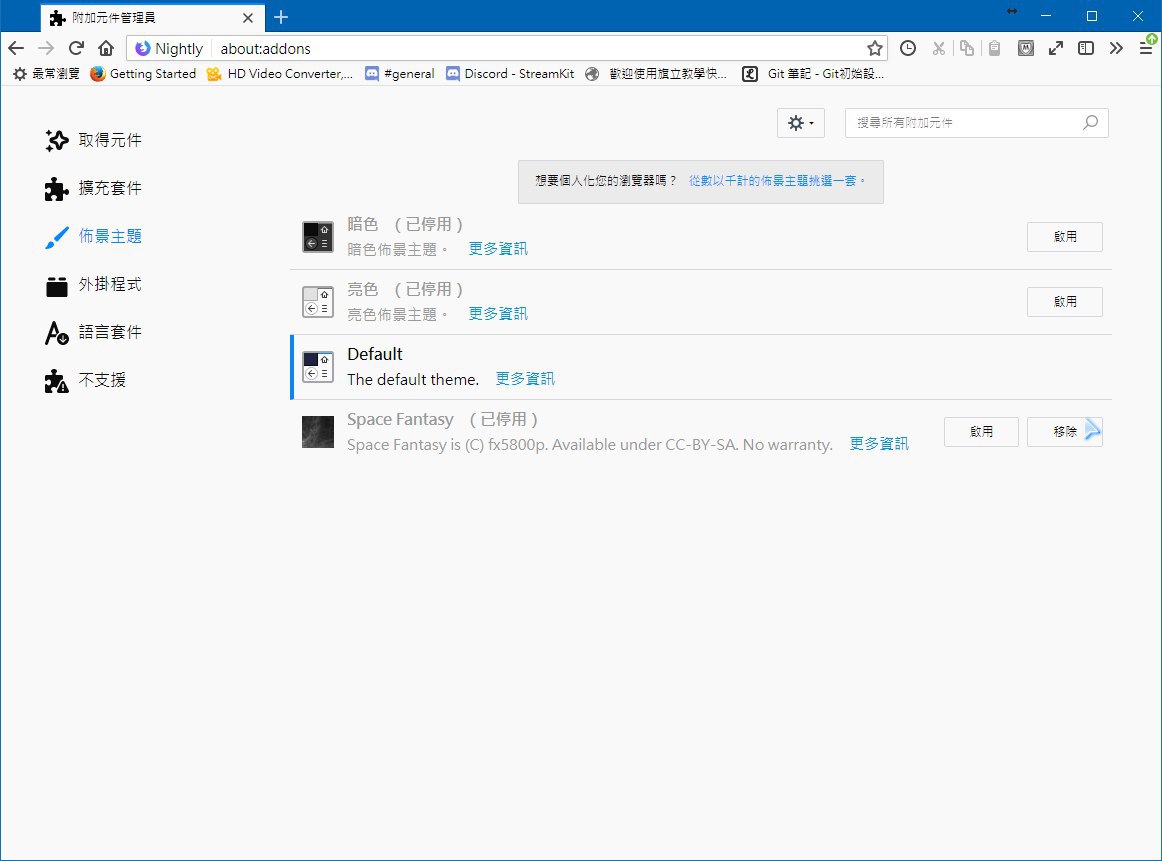This screenshot has height=861, width=1162.
Task: Bookmark this page with the star icon
Action: pos(875,48)
